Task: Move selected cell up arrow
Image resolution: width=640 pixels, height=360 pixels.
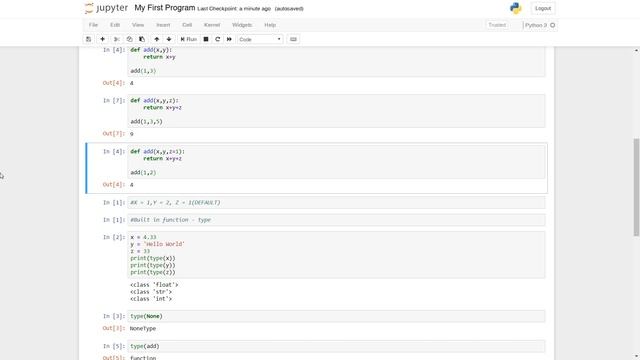Action: pyautogui.click(x=157, y=39)
